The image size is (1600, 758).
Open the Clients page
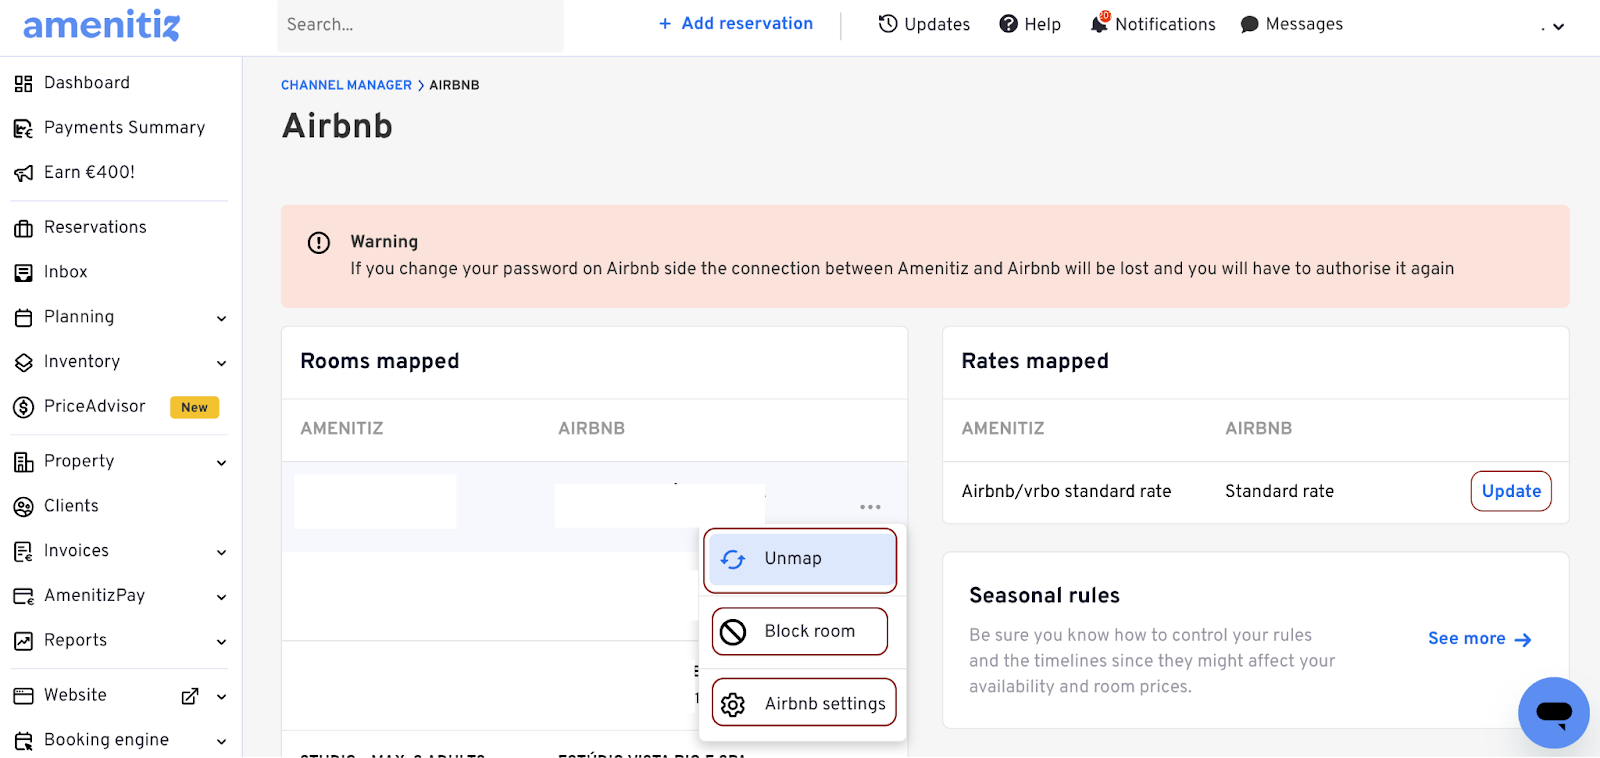point(71,506)
